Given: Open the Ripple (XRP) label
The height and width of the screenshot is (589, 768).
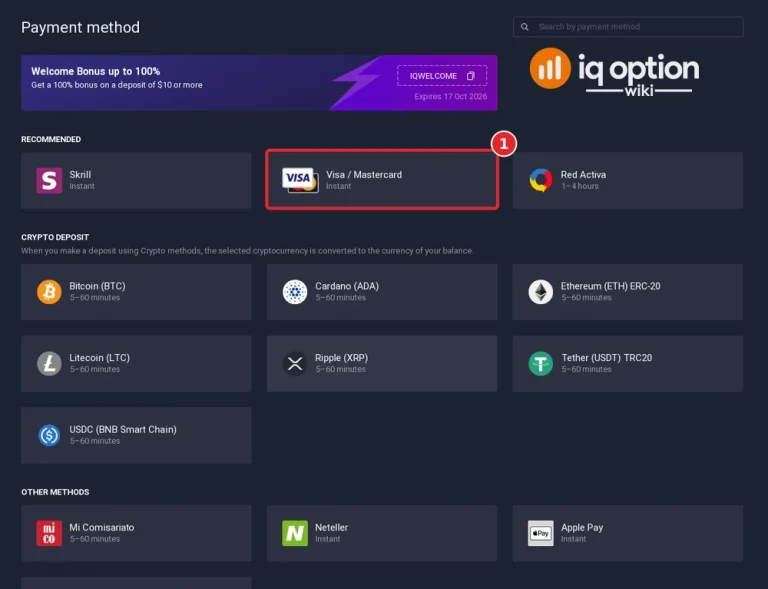Looking at the screenshot, I should (x=341, y=358).
